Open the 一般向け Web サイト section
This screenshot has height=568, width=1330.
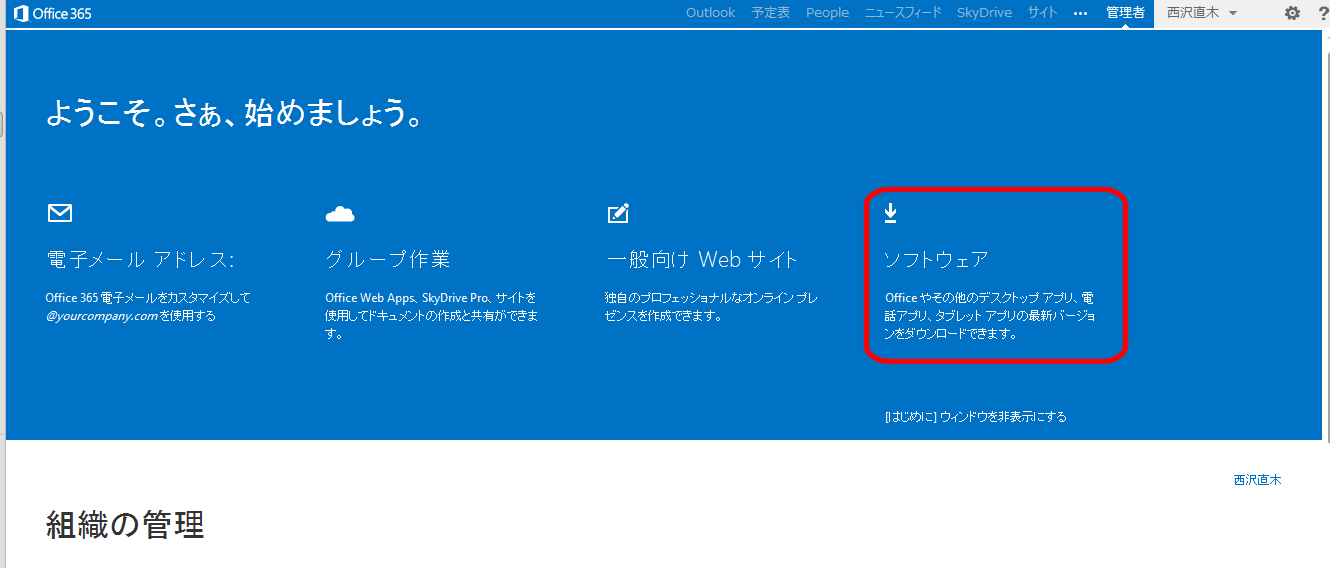coord(702,260)
